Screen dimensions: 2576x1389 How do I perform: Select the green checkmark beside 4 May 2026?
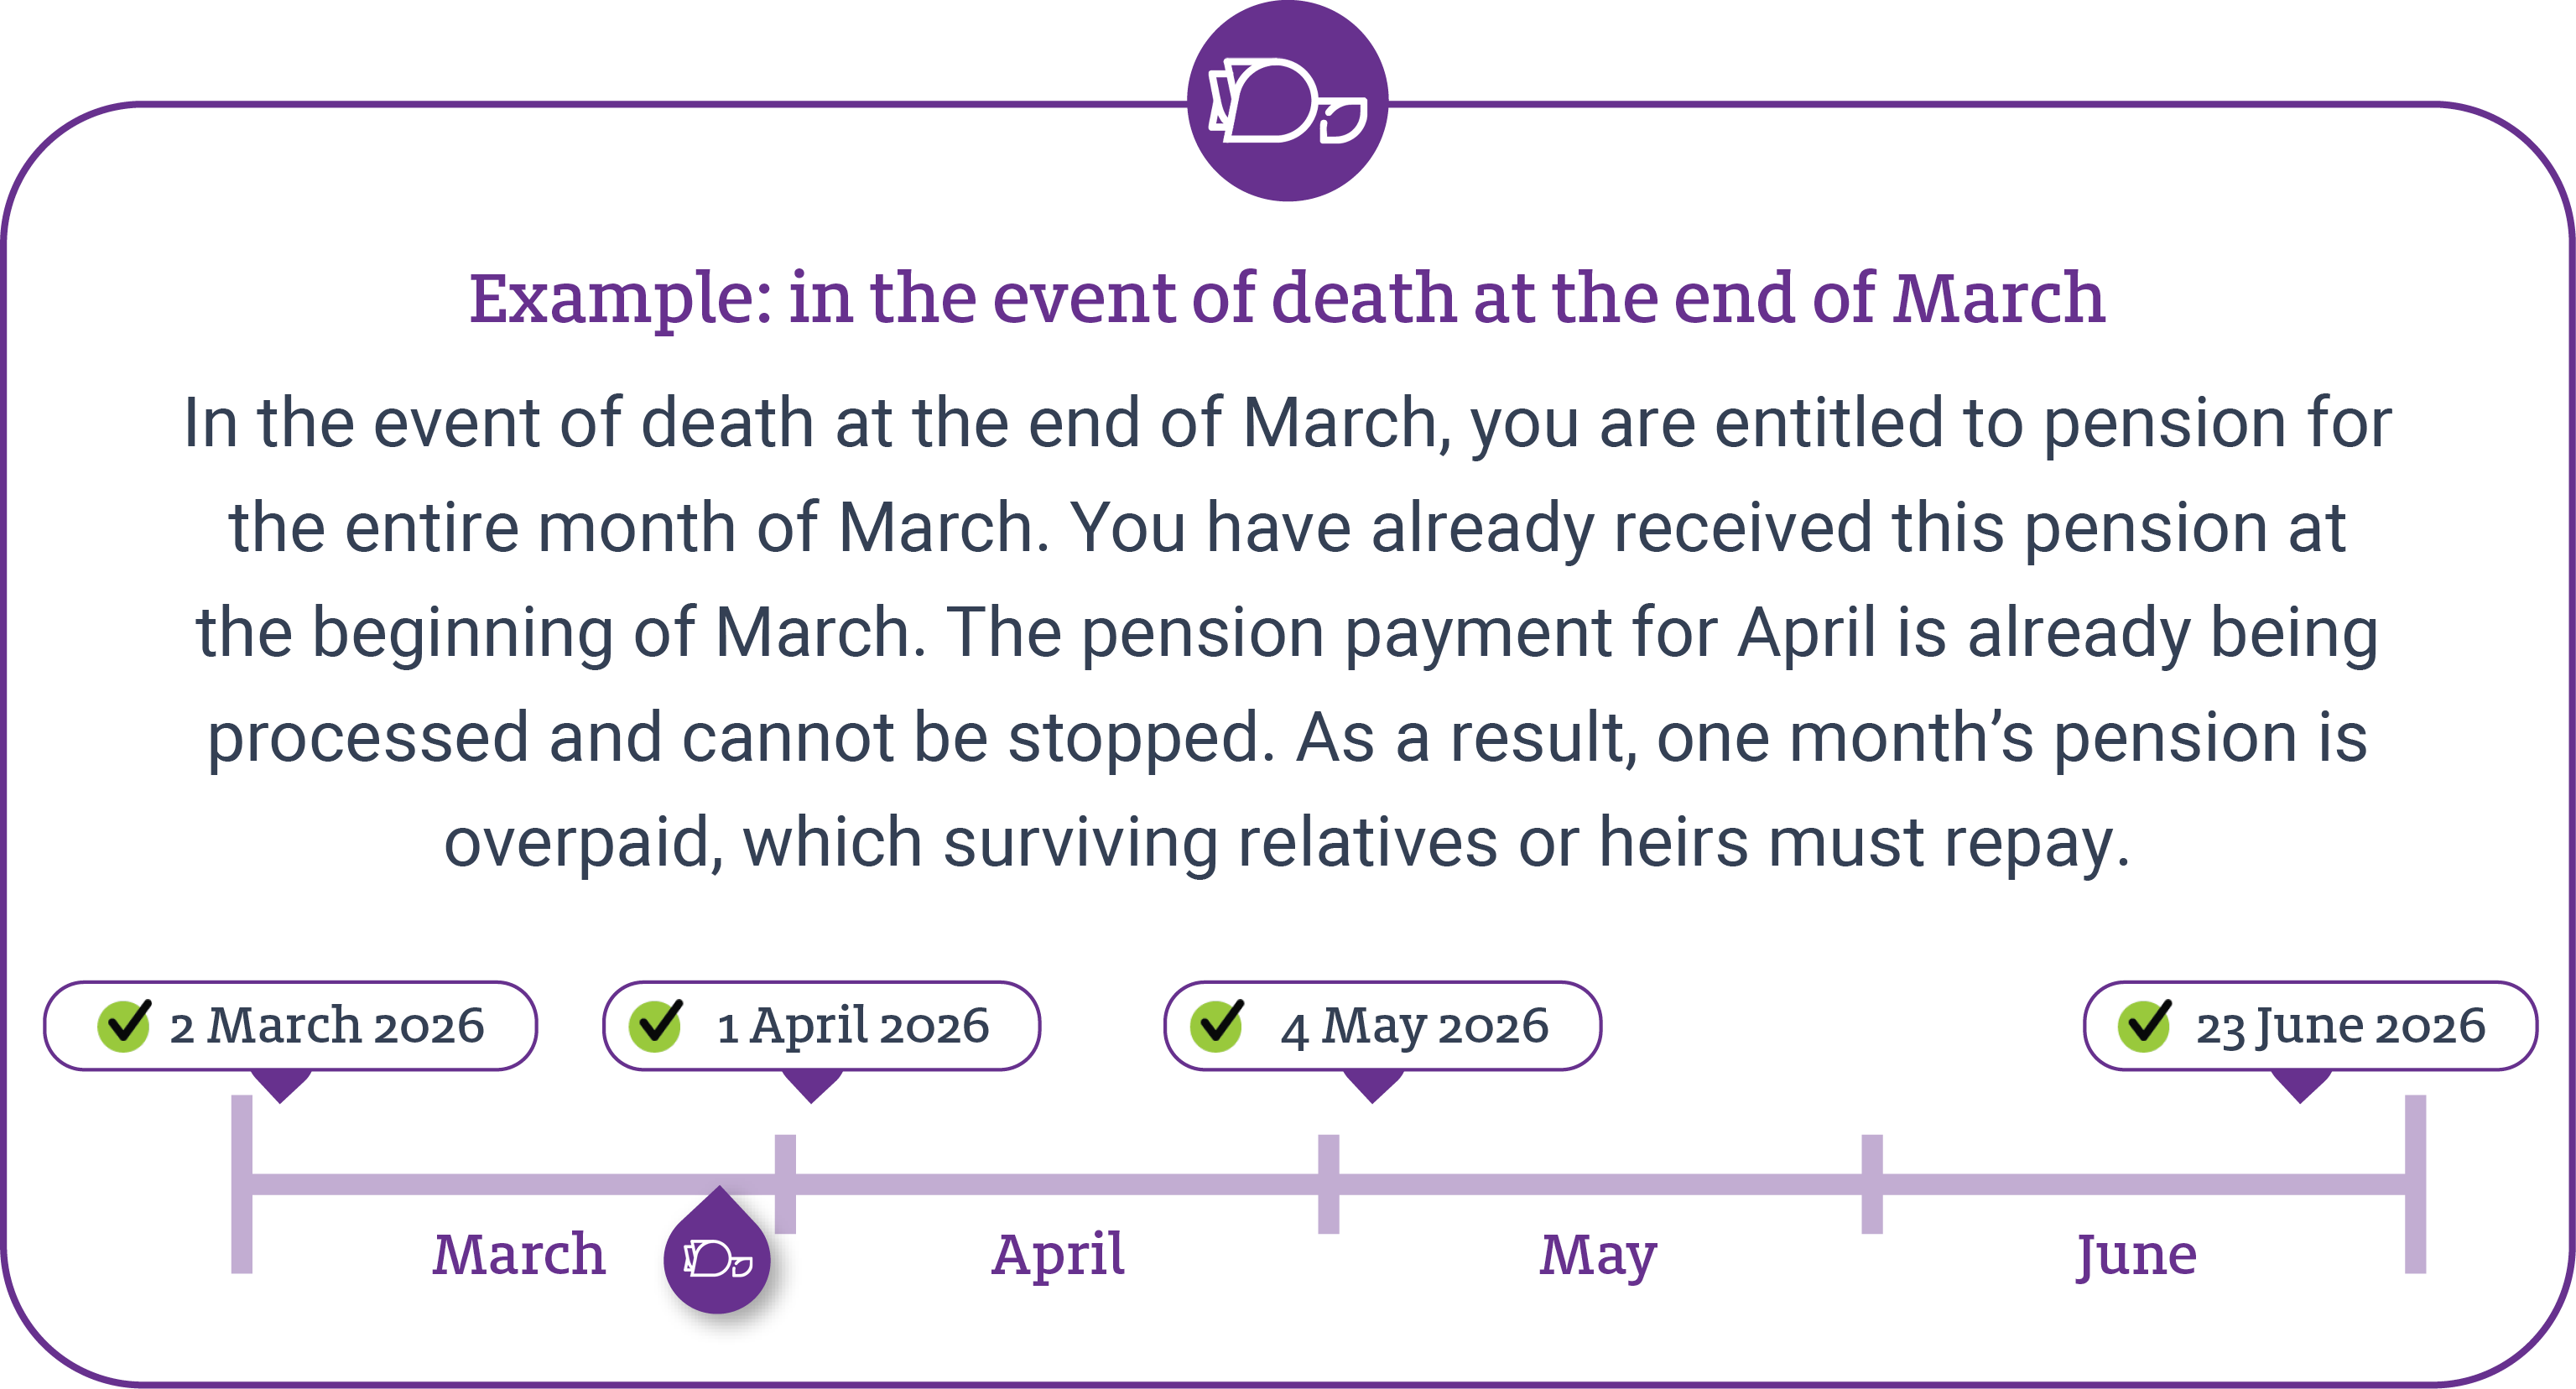click(1217, 1025)
